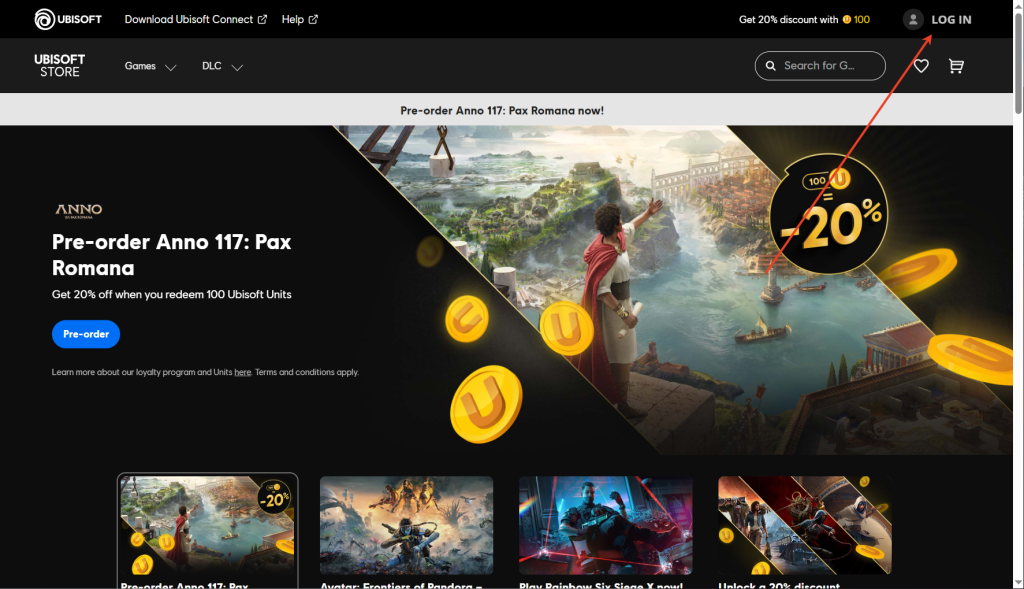The height and width of the screenshot is (589, 1024).
Task: Open the wishlist heart icon
Action: pyautogui.click(x=921, y=66)
